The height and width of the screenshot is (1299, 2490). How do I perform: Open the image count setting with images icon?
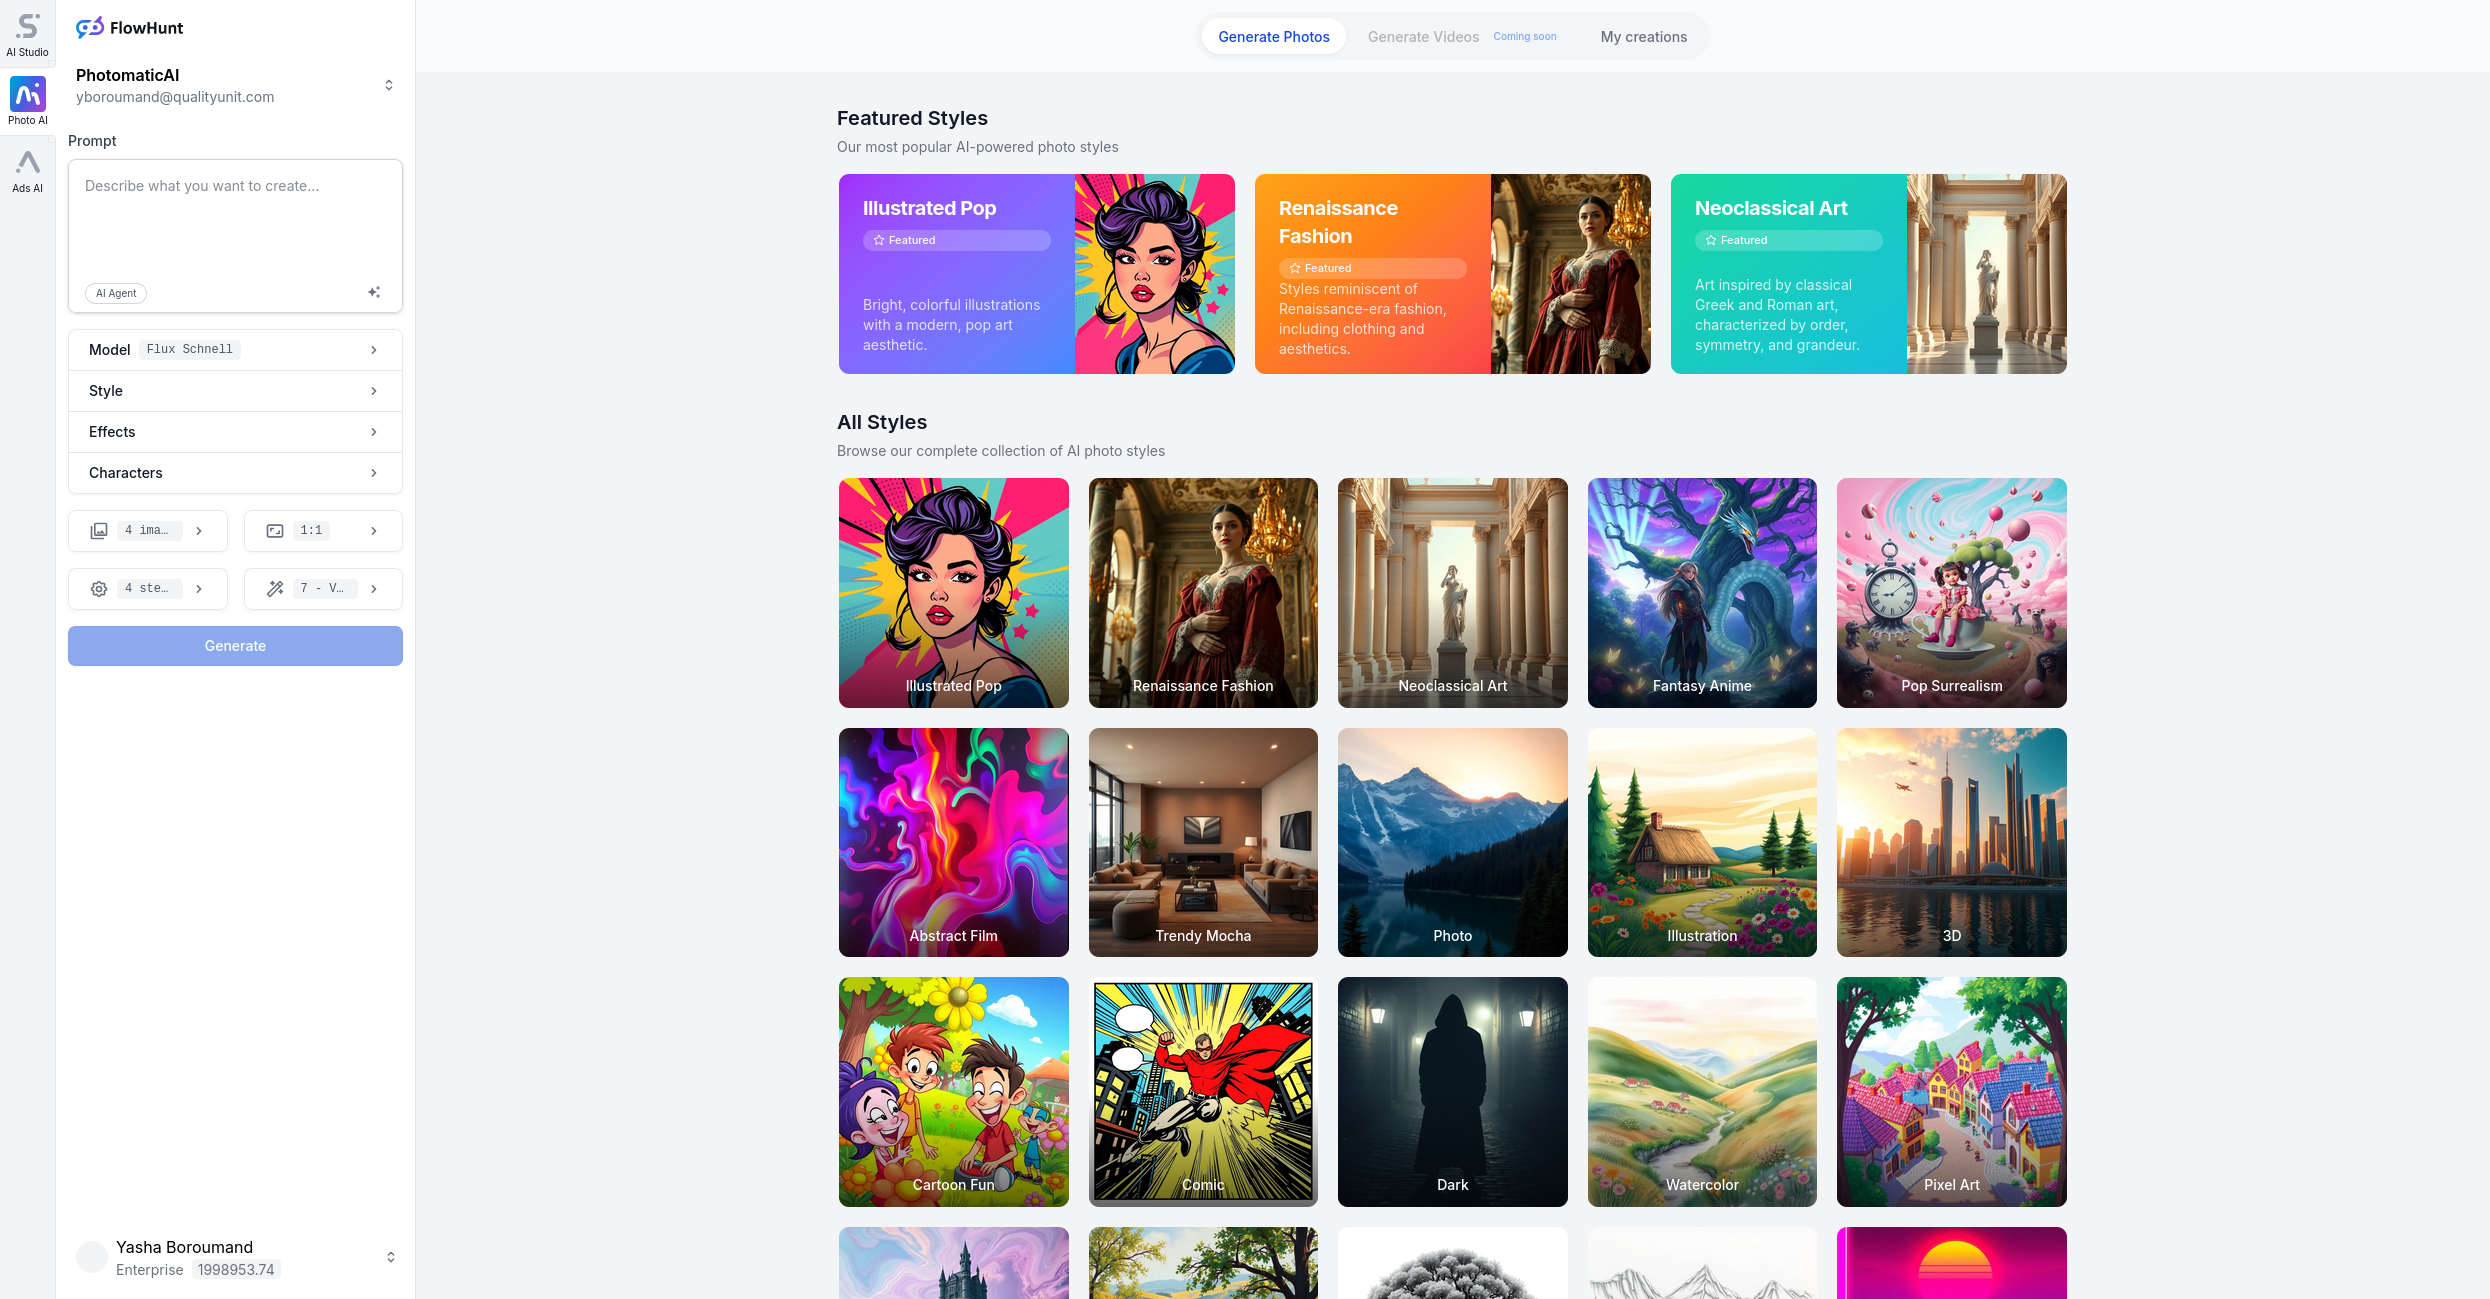click(x=99, y=530)
